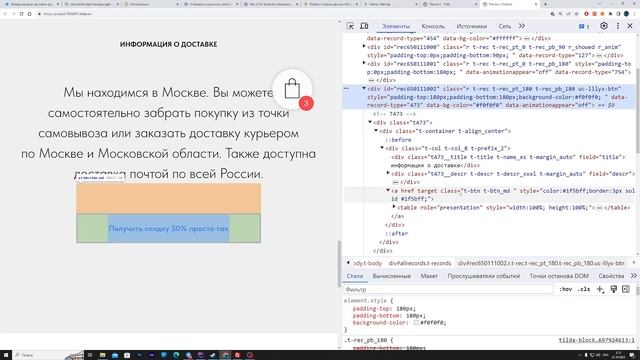Select the t473__title div line
This screenshot has height=360, width=640.
[x=508, y=161]
